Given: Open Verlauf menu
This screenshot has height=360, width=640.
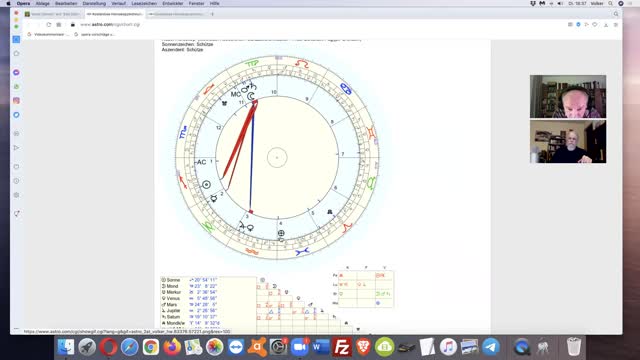Looking at the screenshot, I should pos(118,3).
